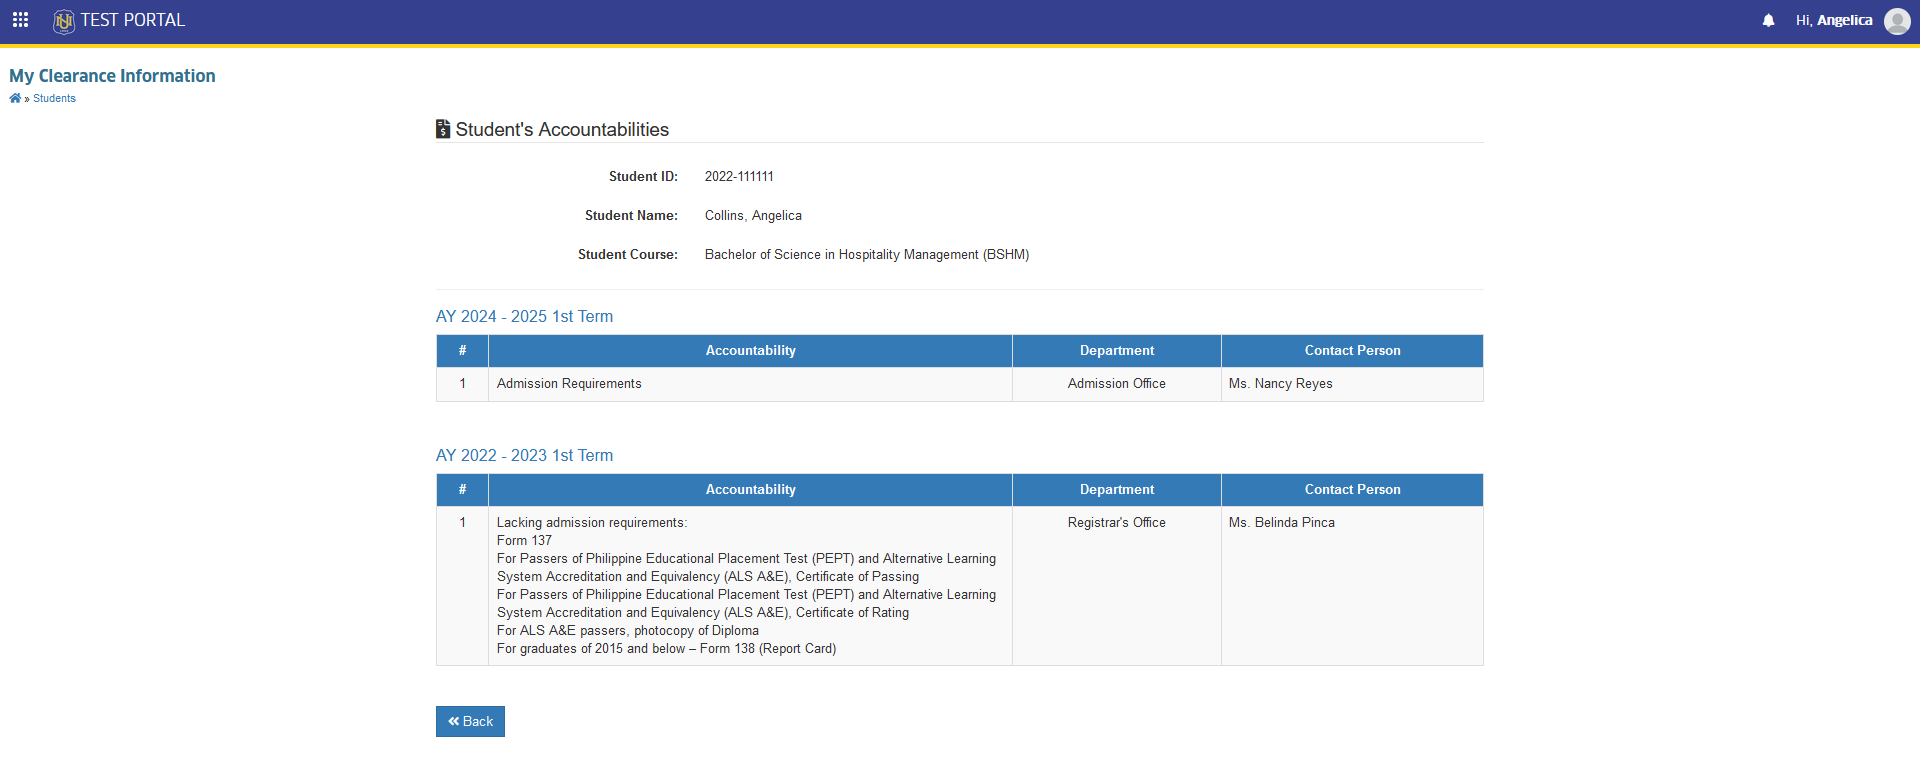Click Accountability header in 2024-2025 table
Viewport: 1920px width, 761px height.
[750, 351]
